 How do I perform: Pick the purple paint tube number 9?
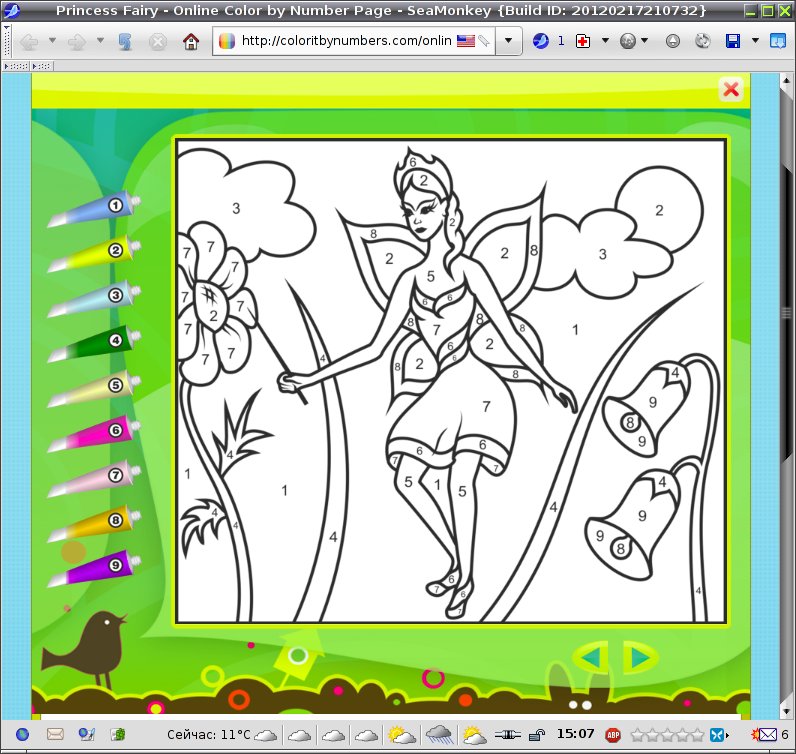pyautogui.click(x=94, y=570)
